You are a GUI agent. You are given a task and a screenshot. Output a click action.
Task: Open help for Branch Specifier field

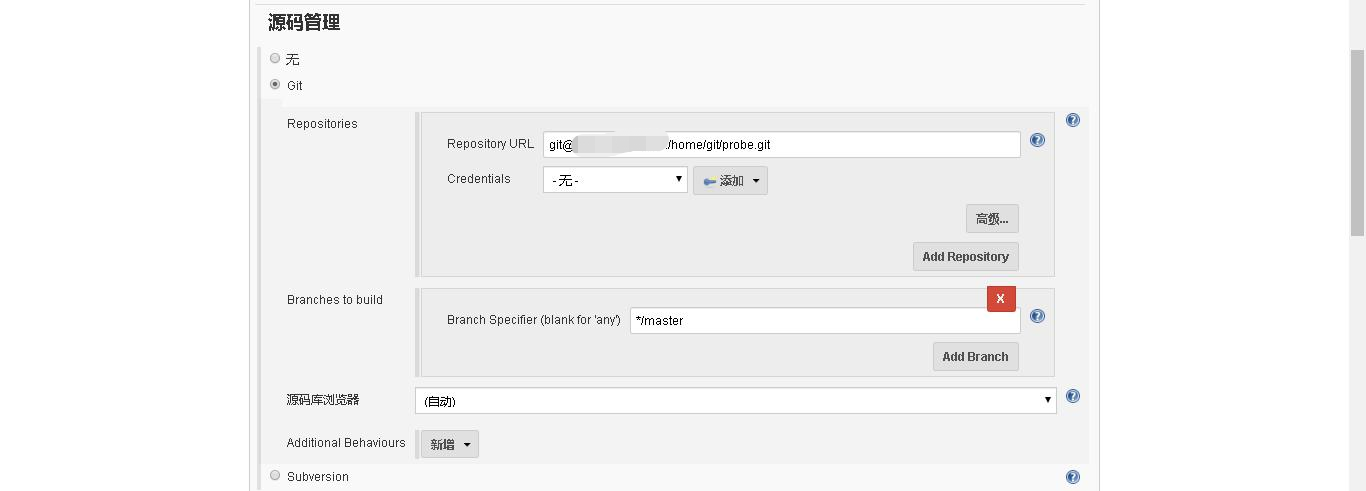(x=1037, y=316)
